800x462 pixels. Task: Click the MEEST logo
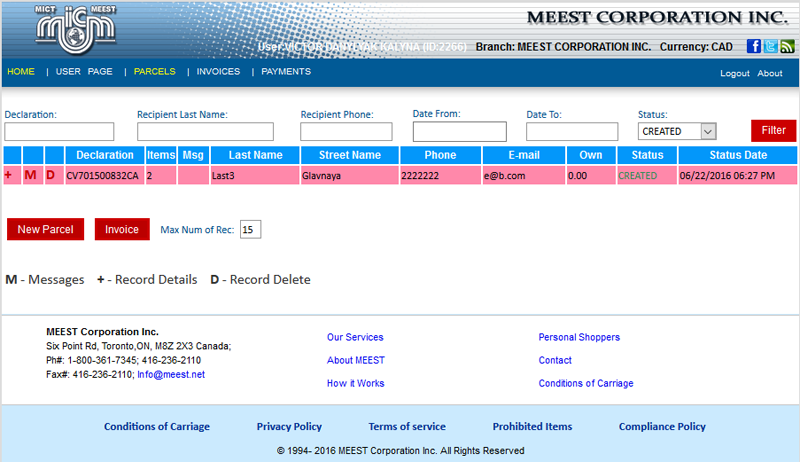click(x=76, y=29)
